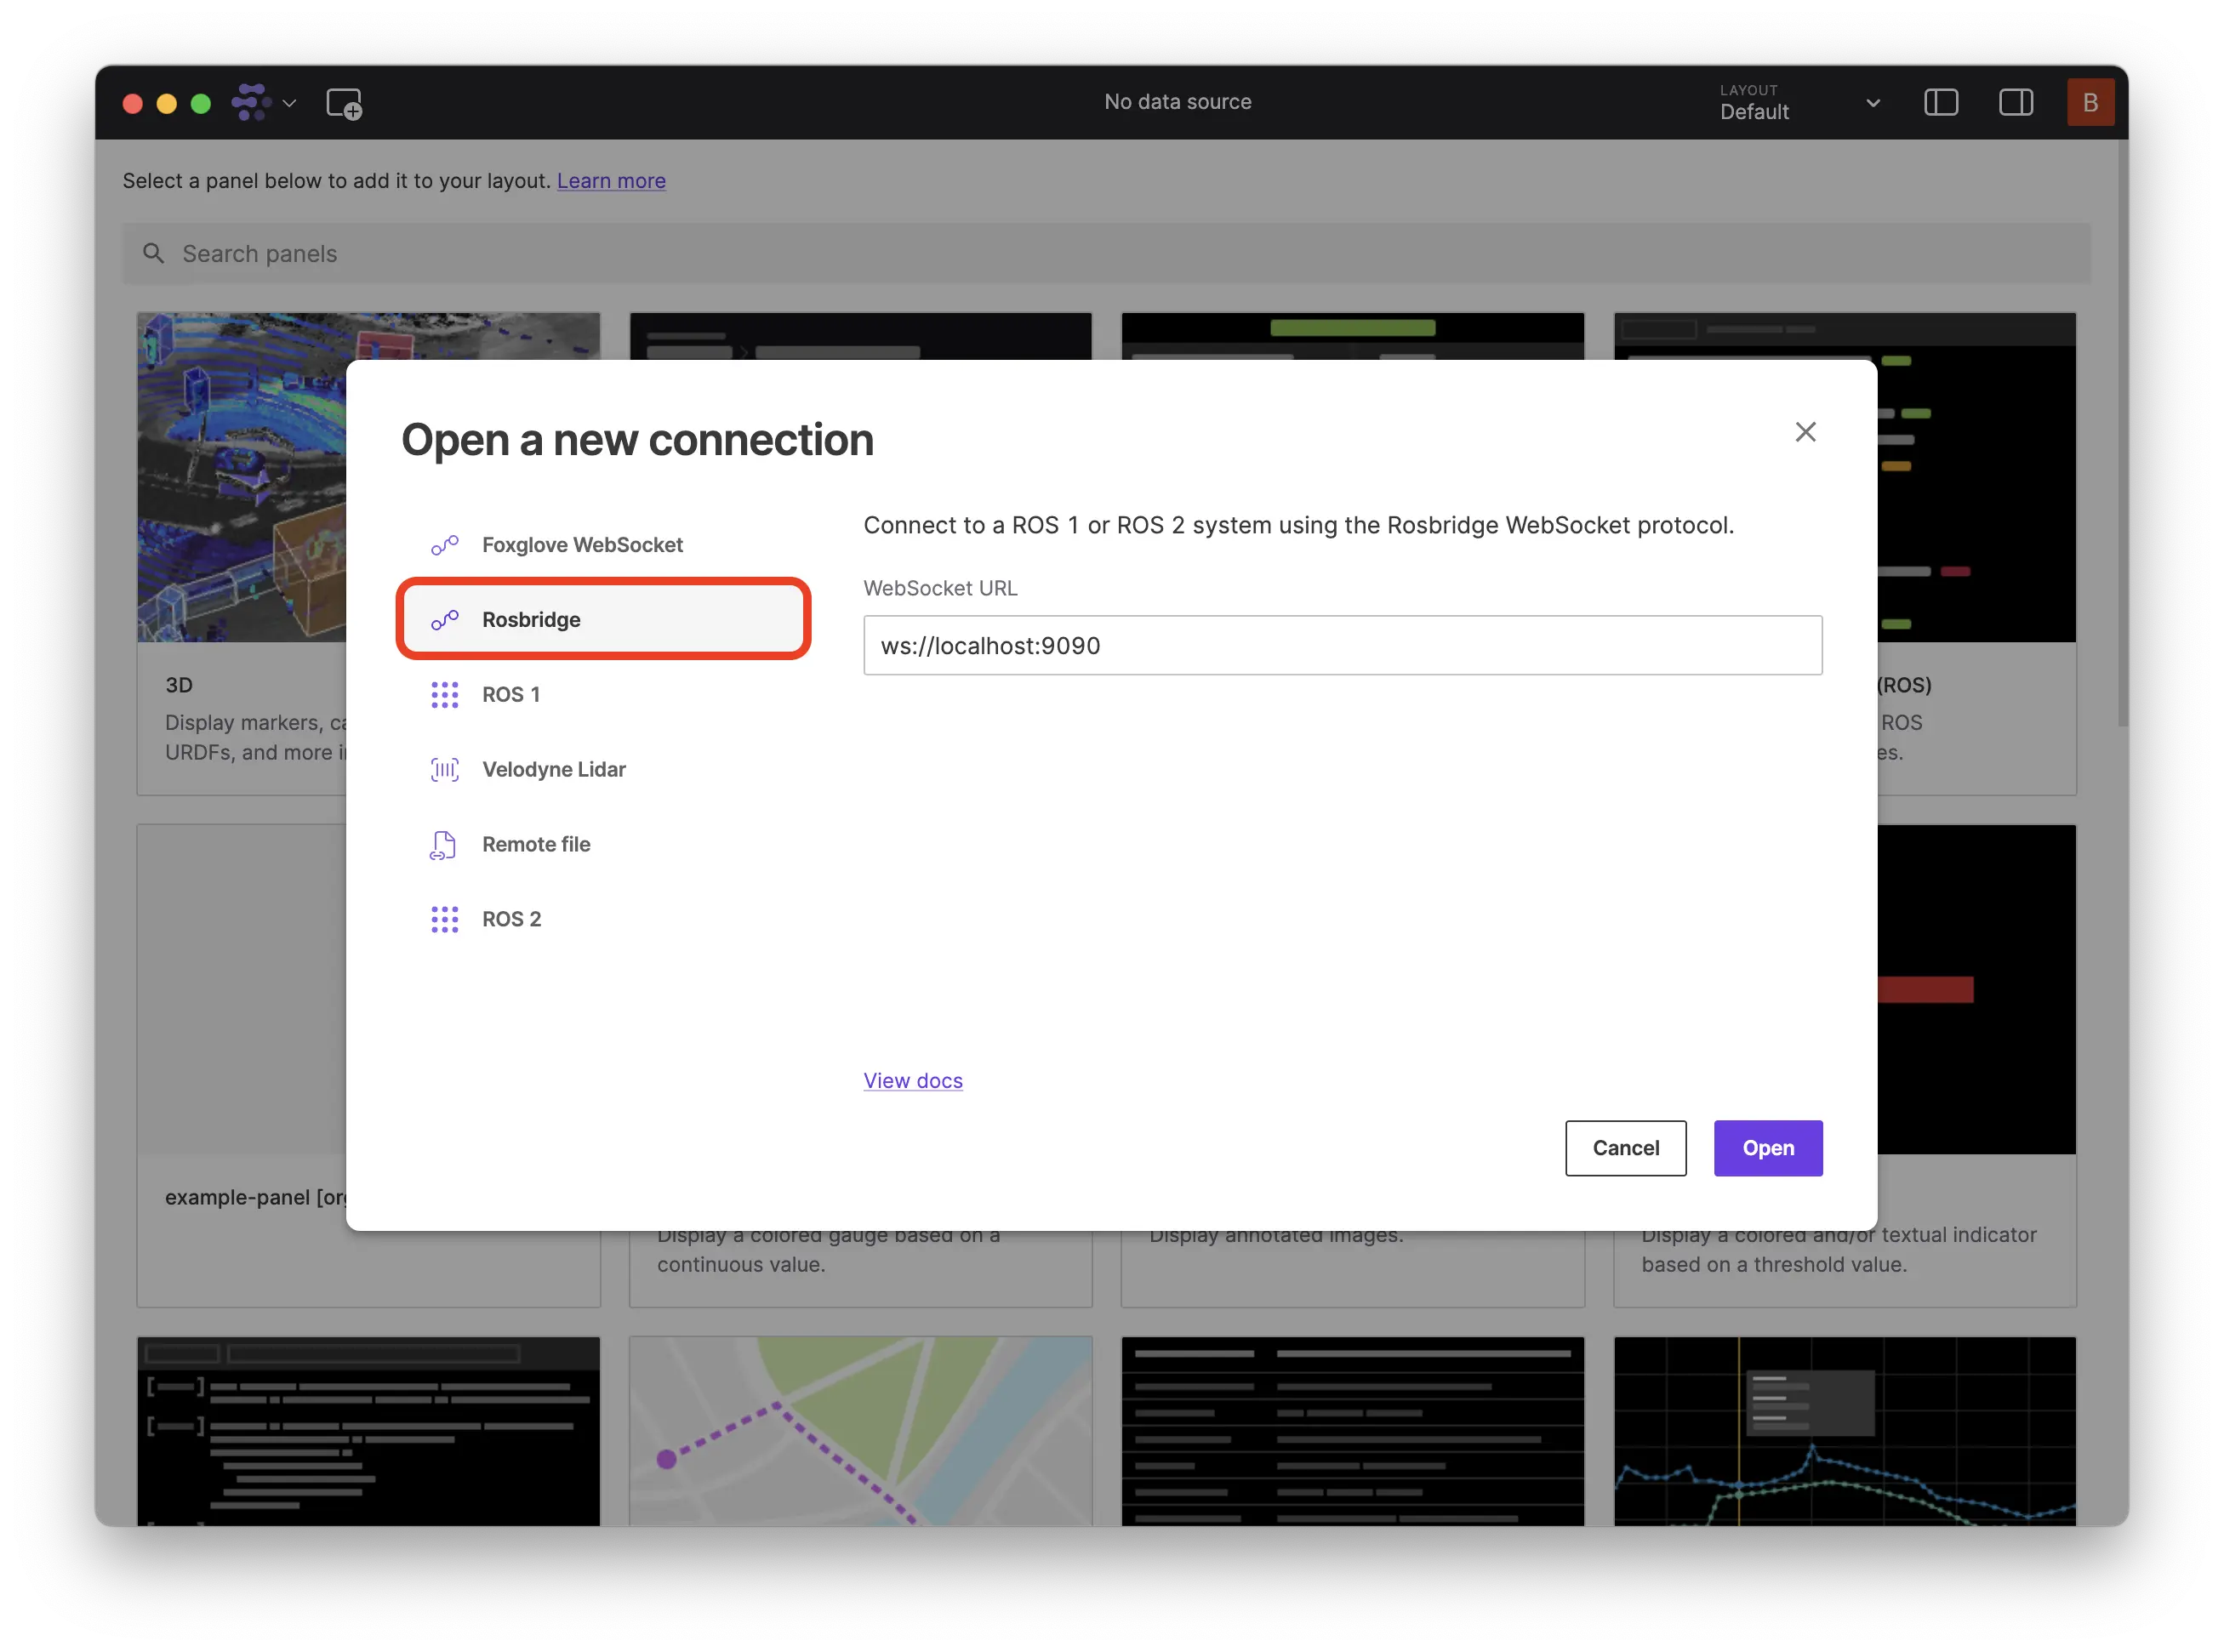
Task: Toggle the left sidebar icon
Action: pyautogui.click(x=1940, y=102)
